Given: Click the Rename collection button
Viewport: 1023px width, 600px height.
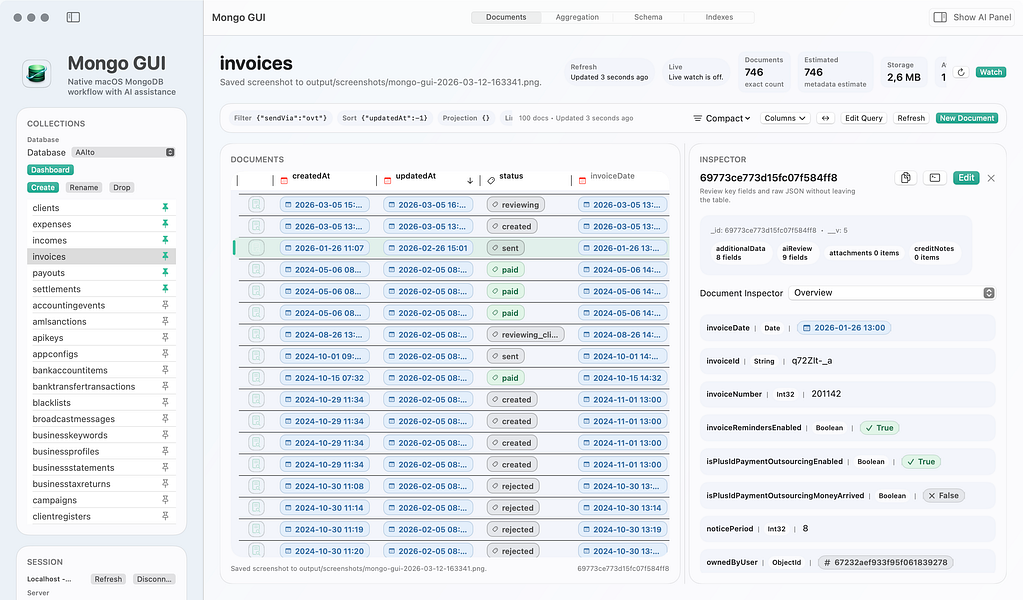Looking at the screenshot, I should click(x=84, y=187).
